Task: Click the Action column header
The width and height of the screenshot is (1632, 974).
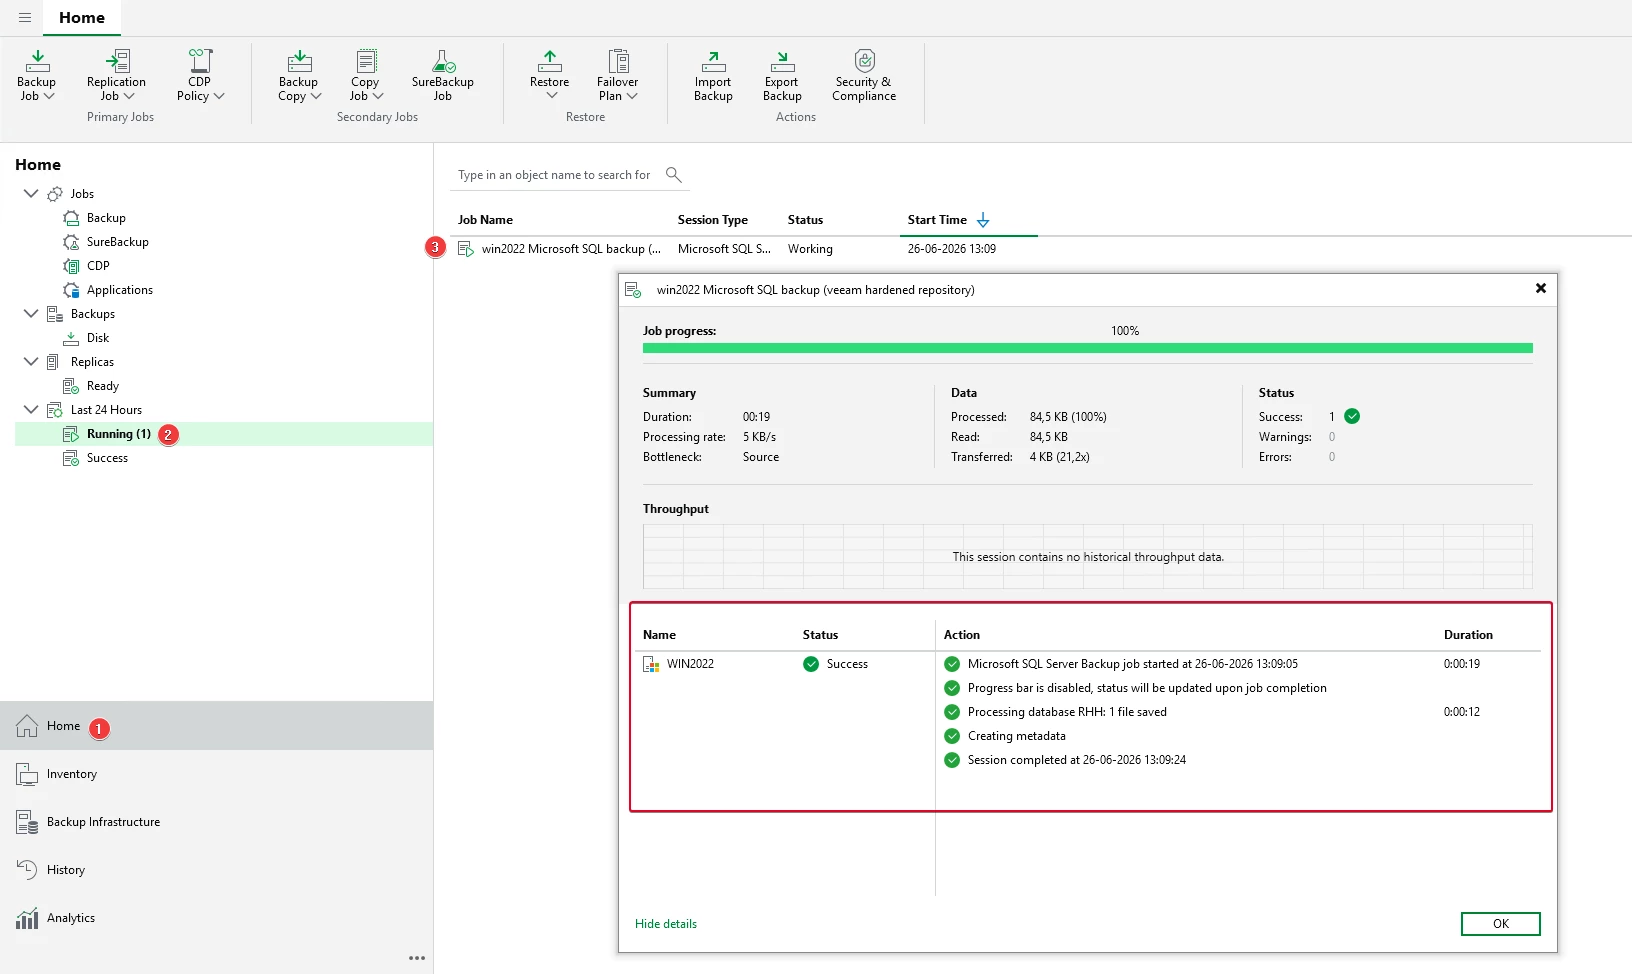Action: point(962,635)
